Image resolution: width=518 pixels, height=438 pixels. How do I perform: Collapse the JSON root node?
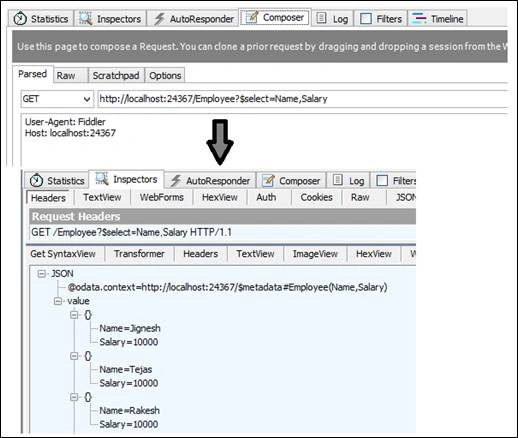41,274
